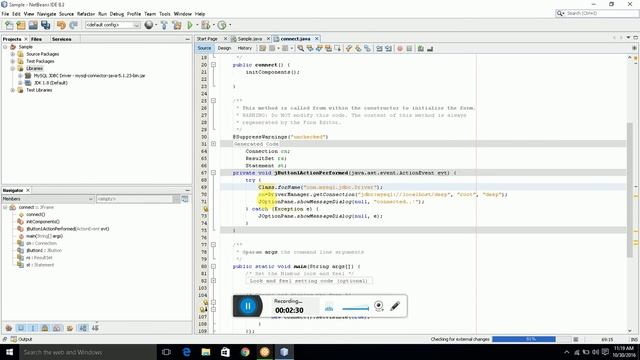Switch to the Sample.java editor tab
Image resolution: width=640 pixels, height=360 pixels.
point(249,39)
